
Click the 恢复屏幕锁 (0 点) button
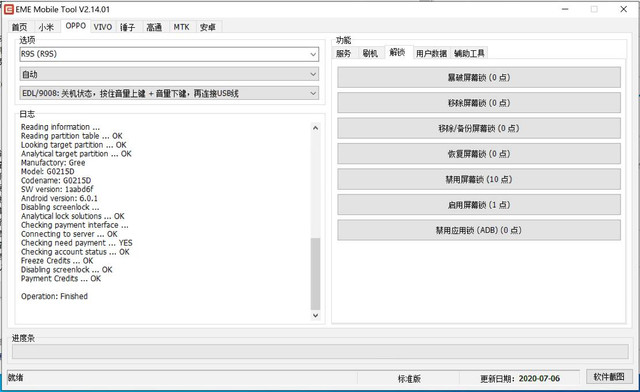(479, 154)
